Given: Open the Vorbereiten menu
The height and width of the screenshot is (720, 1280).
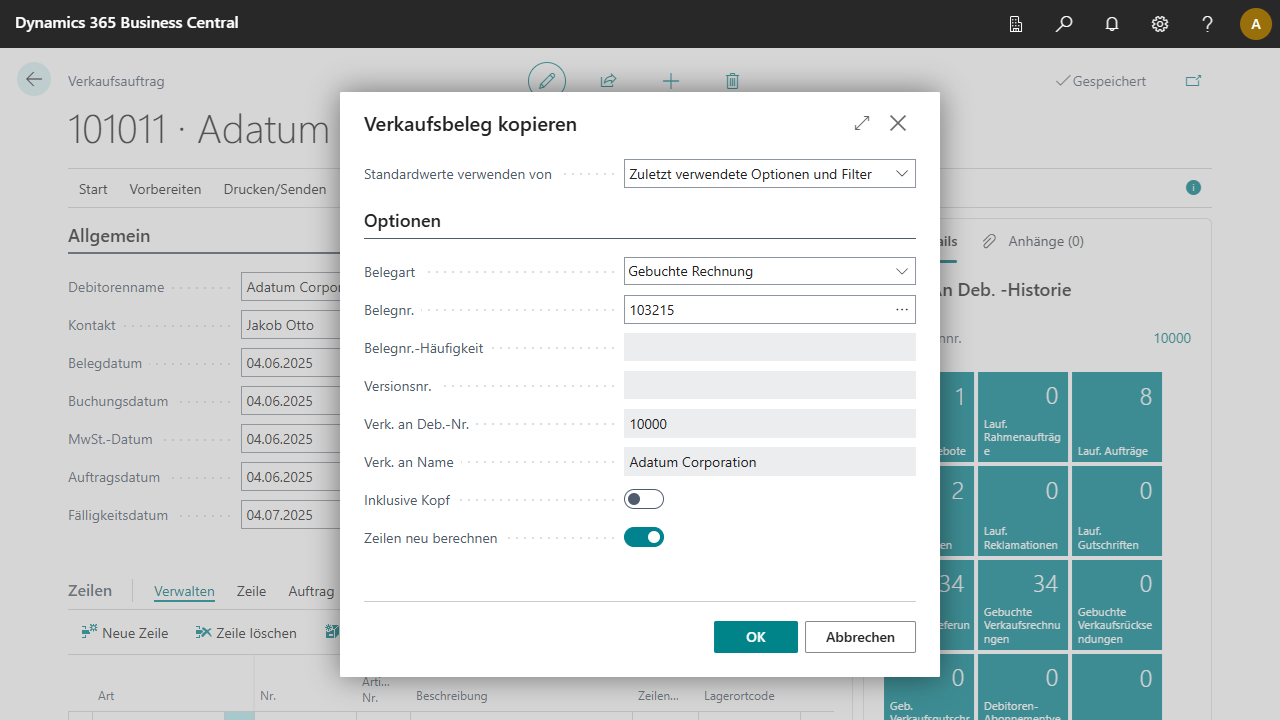Looking at the screenshot, I should click(165, 189).
